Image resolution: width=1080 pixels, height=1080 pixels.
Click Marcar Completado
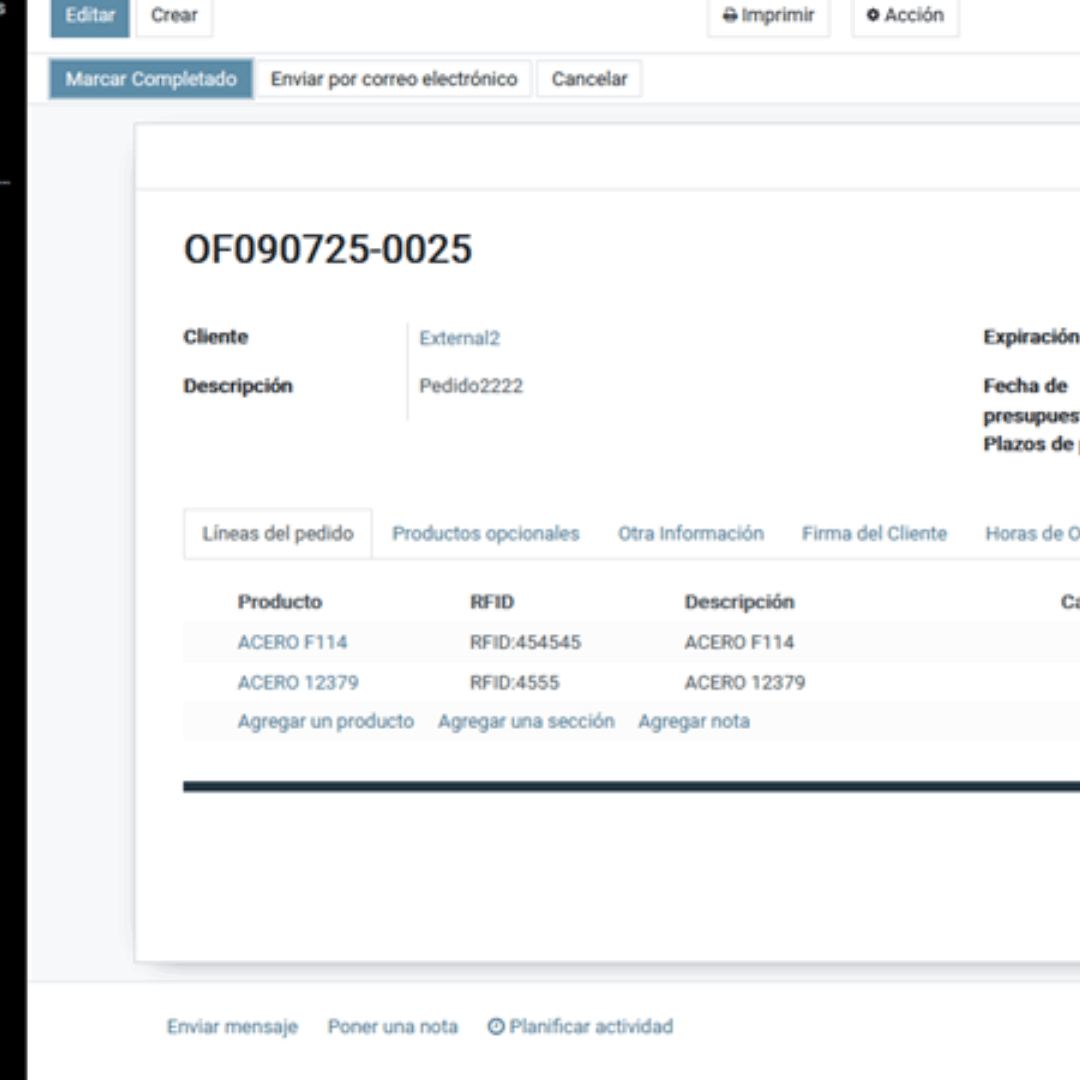point(151,79)
